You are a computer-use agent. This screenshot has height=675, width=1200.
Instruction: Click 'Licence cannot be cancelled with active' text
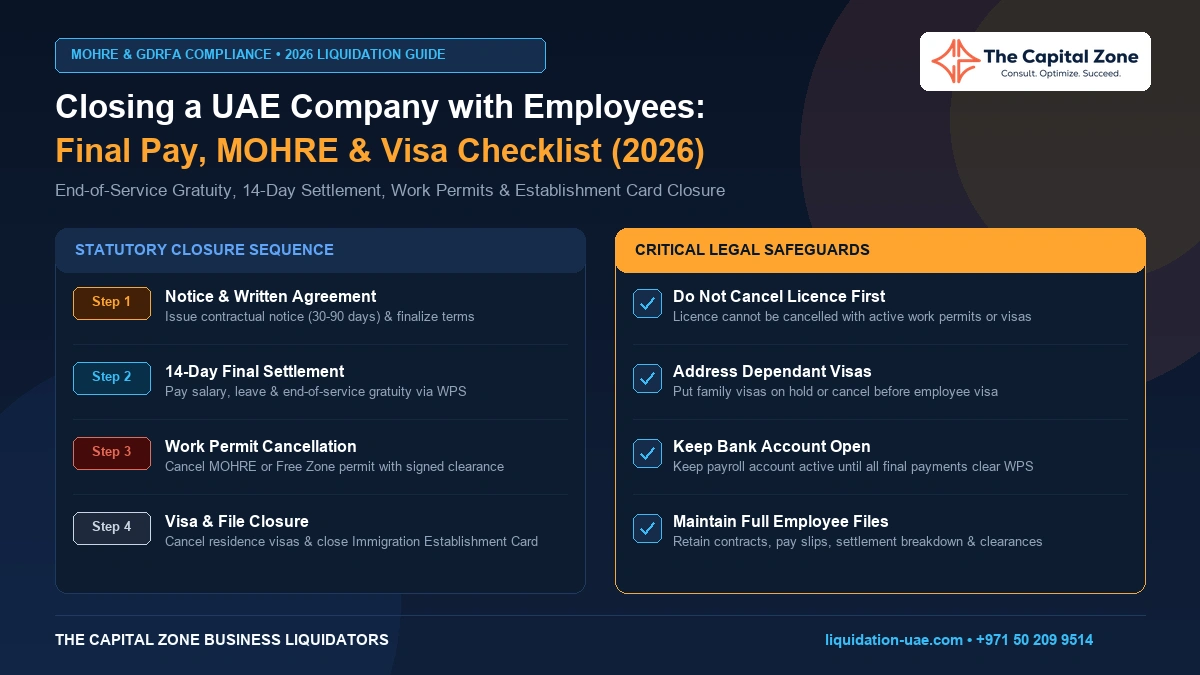point(783,317)
